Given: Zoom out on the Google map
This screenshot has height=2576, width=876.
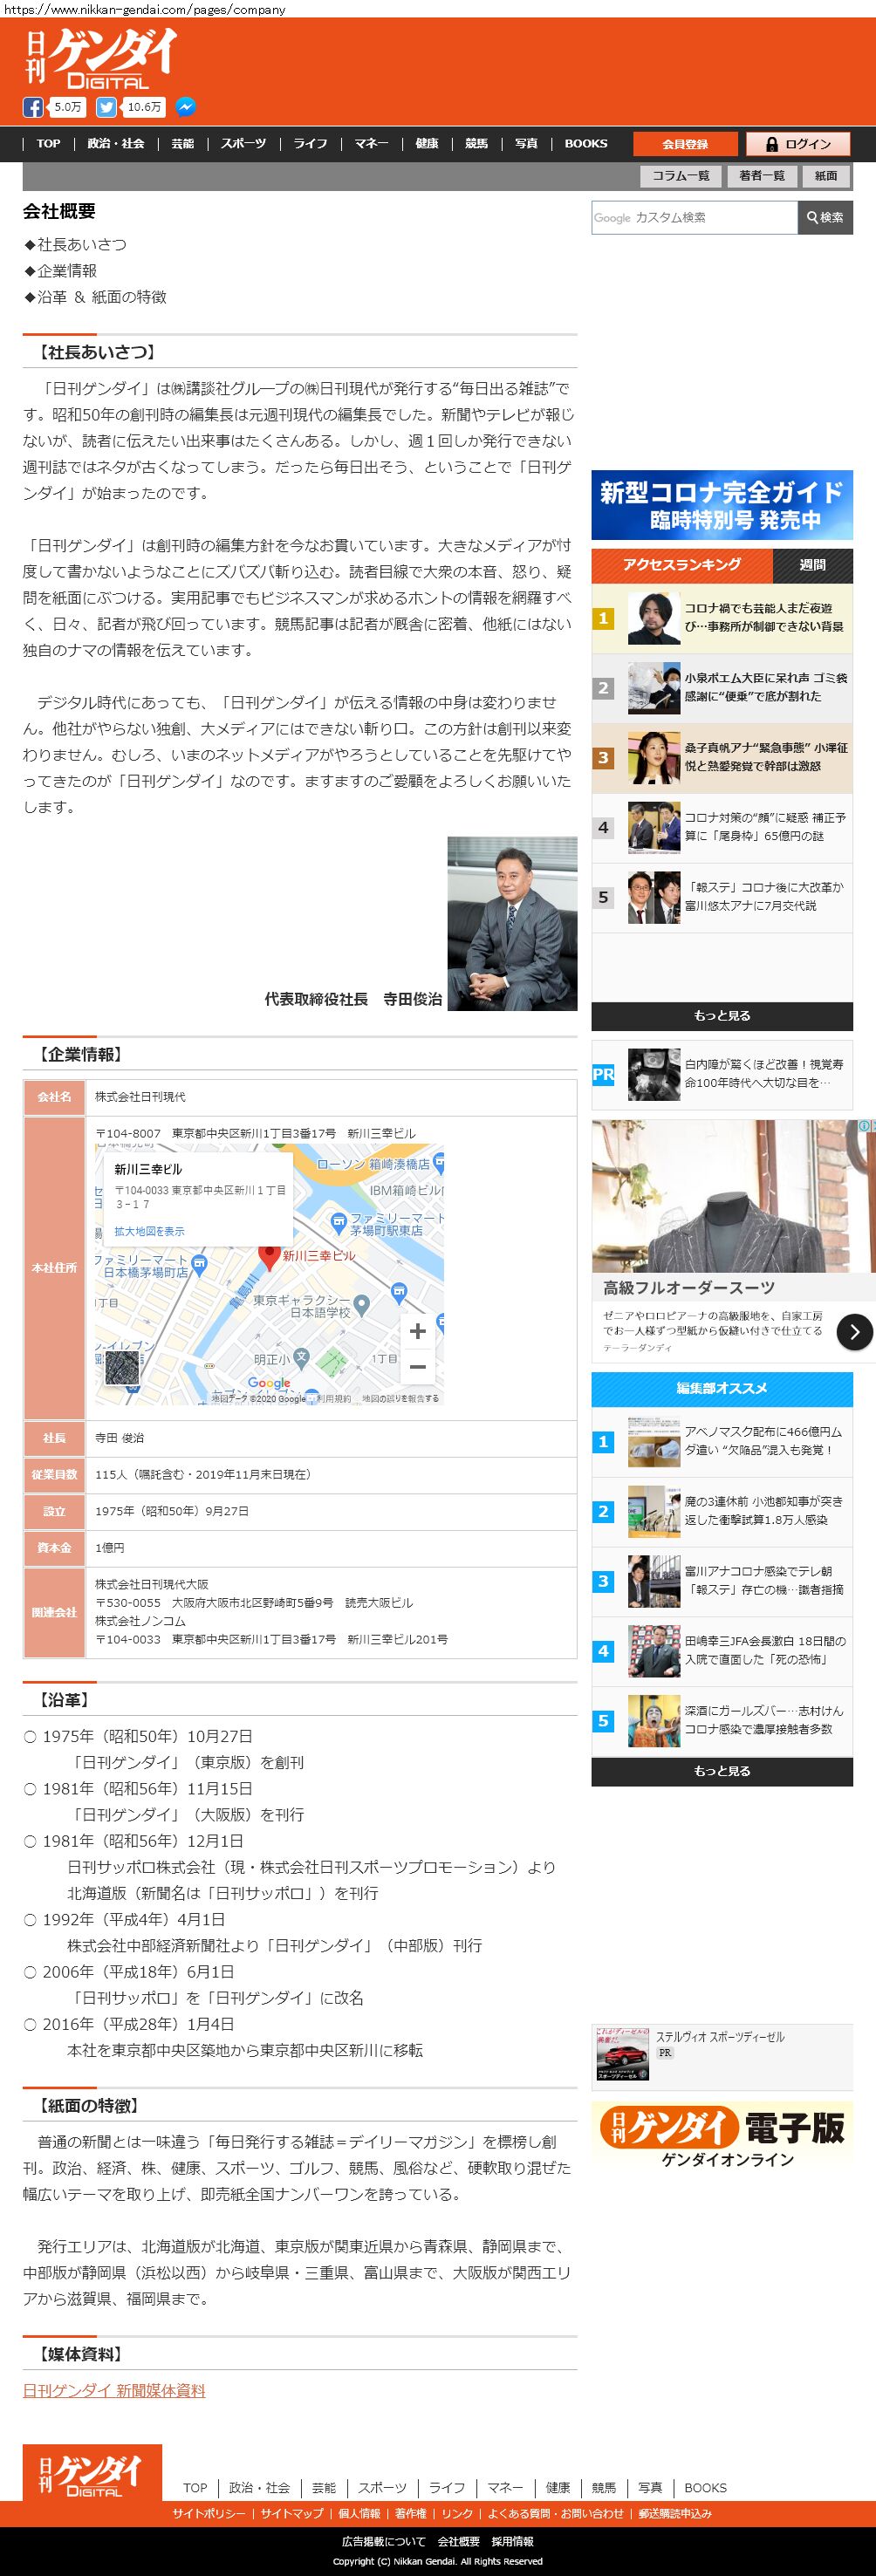Looking at the screenshot, I should (418, 1366).
